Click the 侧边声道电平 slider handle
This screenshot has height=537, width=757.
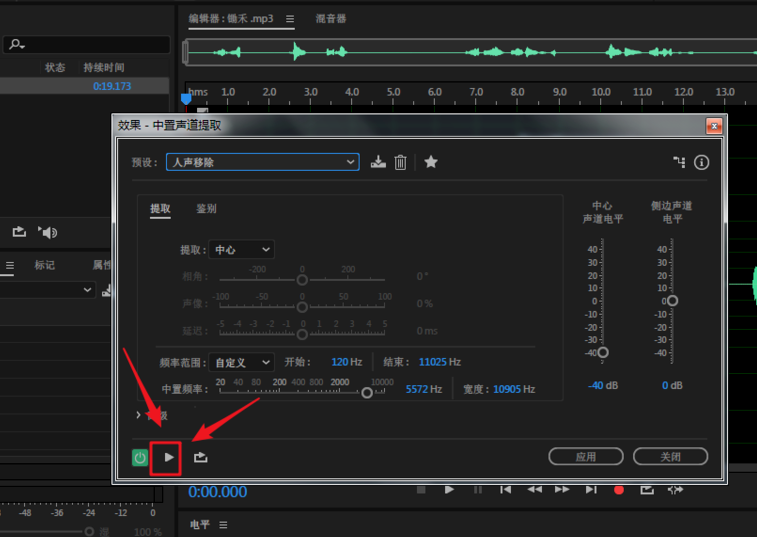[672, 301]
